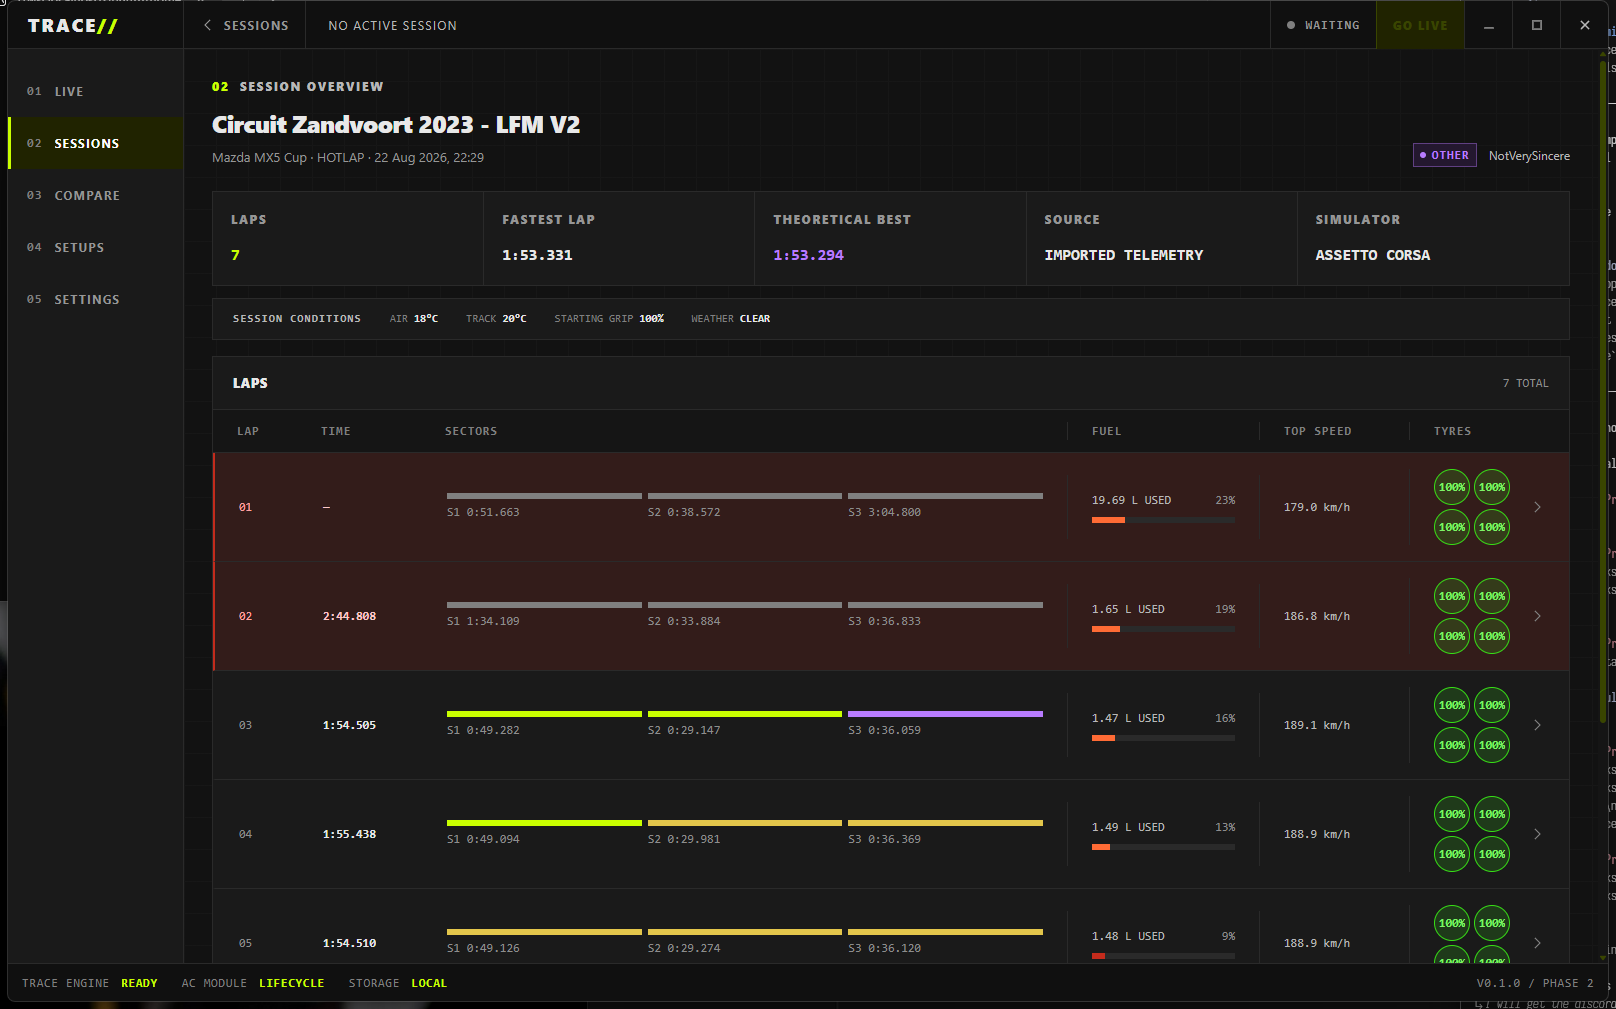Click lap 03 purple S3 sector bar
Image resolution: width=1616 pixels, height=1009 pixels.
point(945,714)
